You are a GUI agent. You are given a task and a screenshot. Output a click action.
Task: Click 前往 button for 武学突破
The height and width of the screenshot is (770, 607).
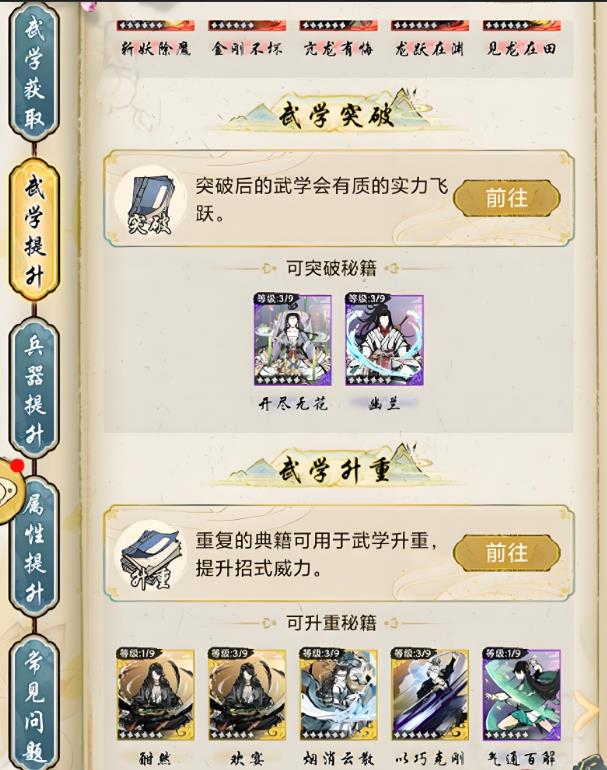[507, 198]
